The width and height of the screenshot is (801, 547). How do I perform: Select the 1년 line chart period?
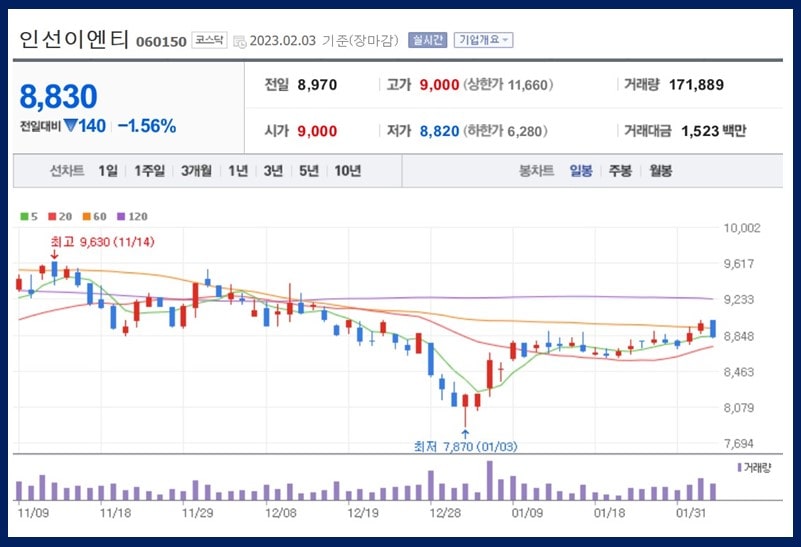tap(238, 171)
